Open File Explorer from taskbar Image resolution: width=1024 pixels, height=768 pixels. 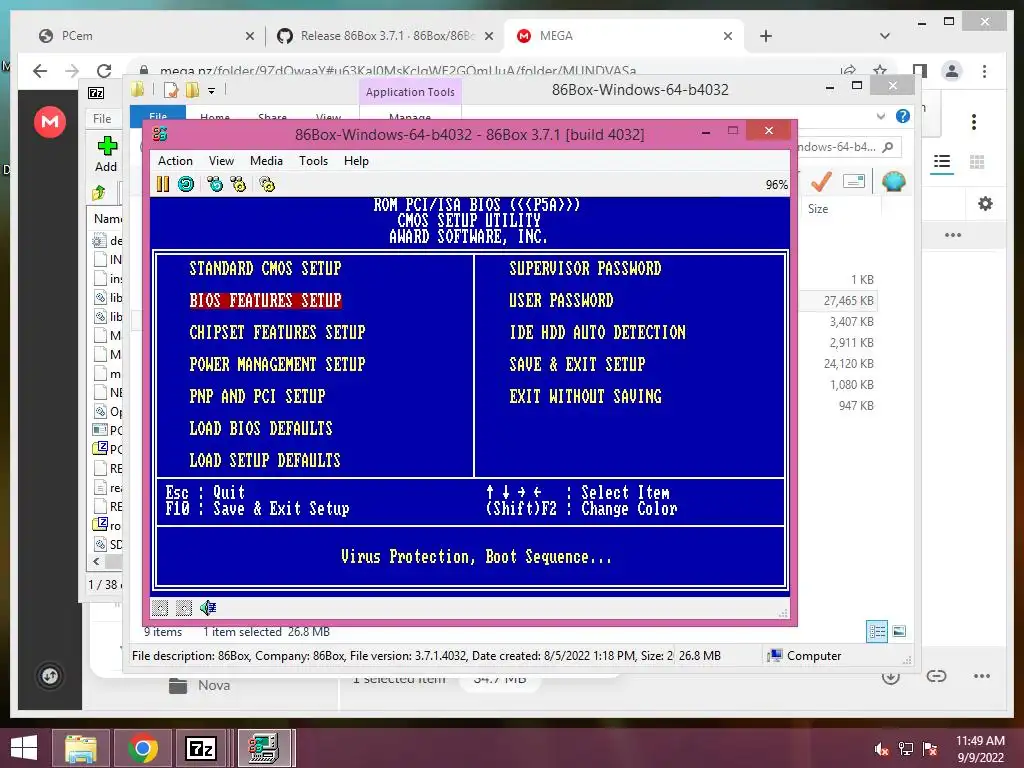[x=80, y=748]
